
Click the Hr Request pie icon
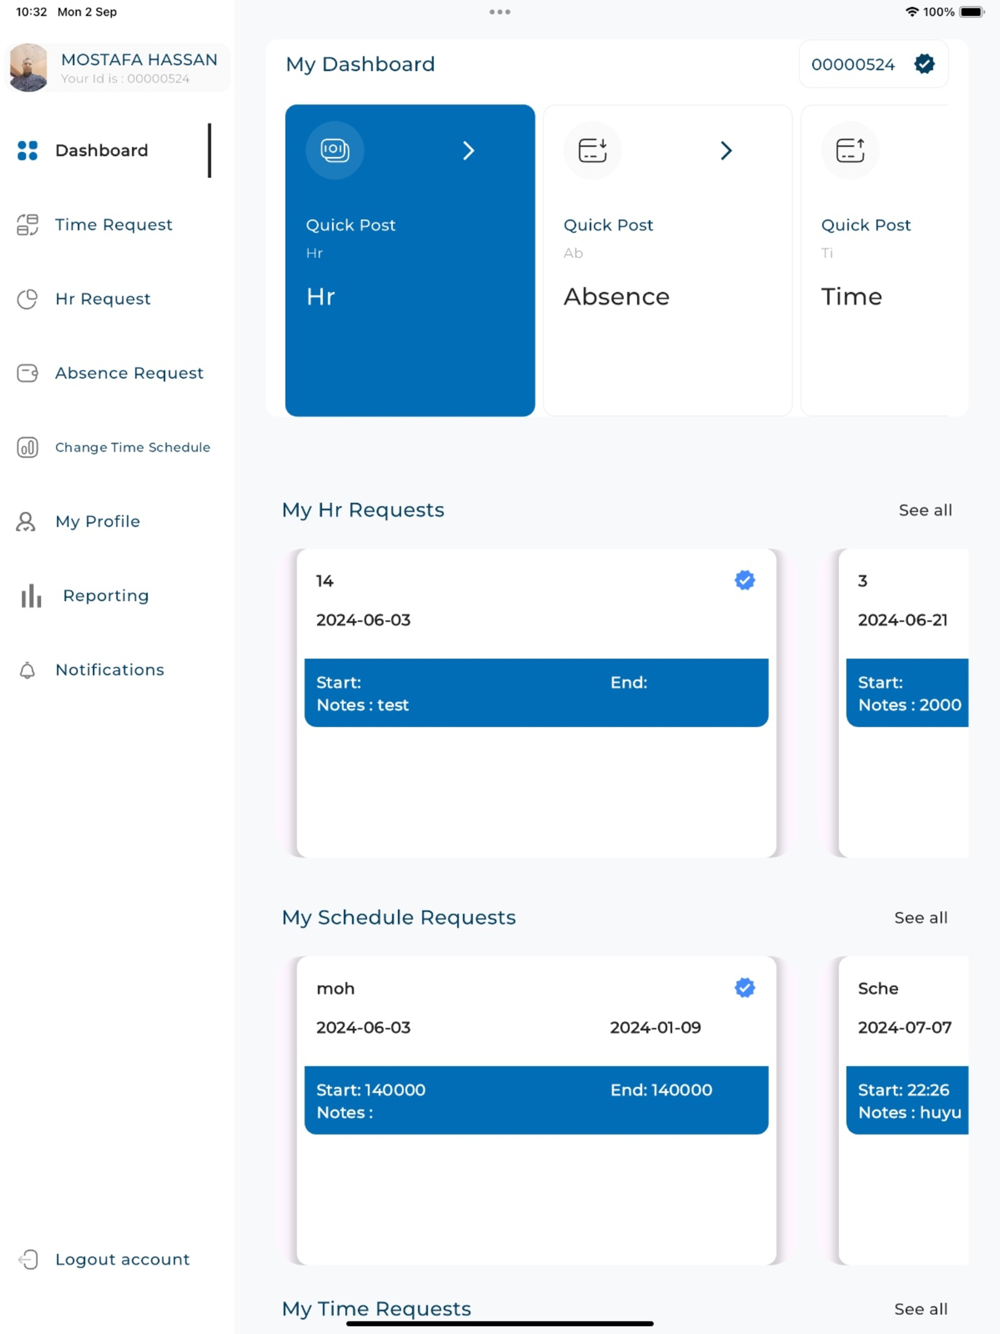[x=28, y=299]
